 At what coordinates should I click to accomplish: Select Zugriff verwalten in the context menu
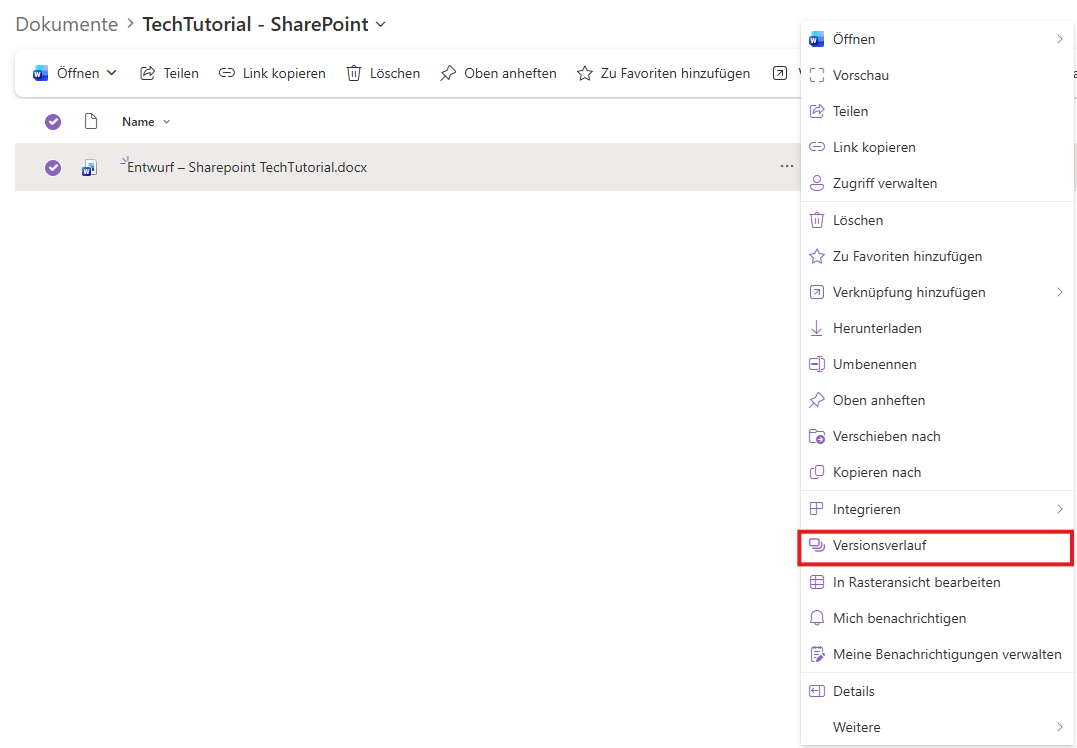pos(938,183)
